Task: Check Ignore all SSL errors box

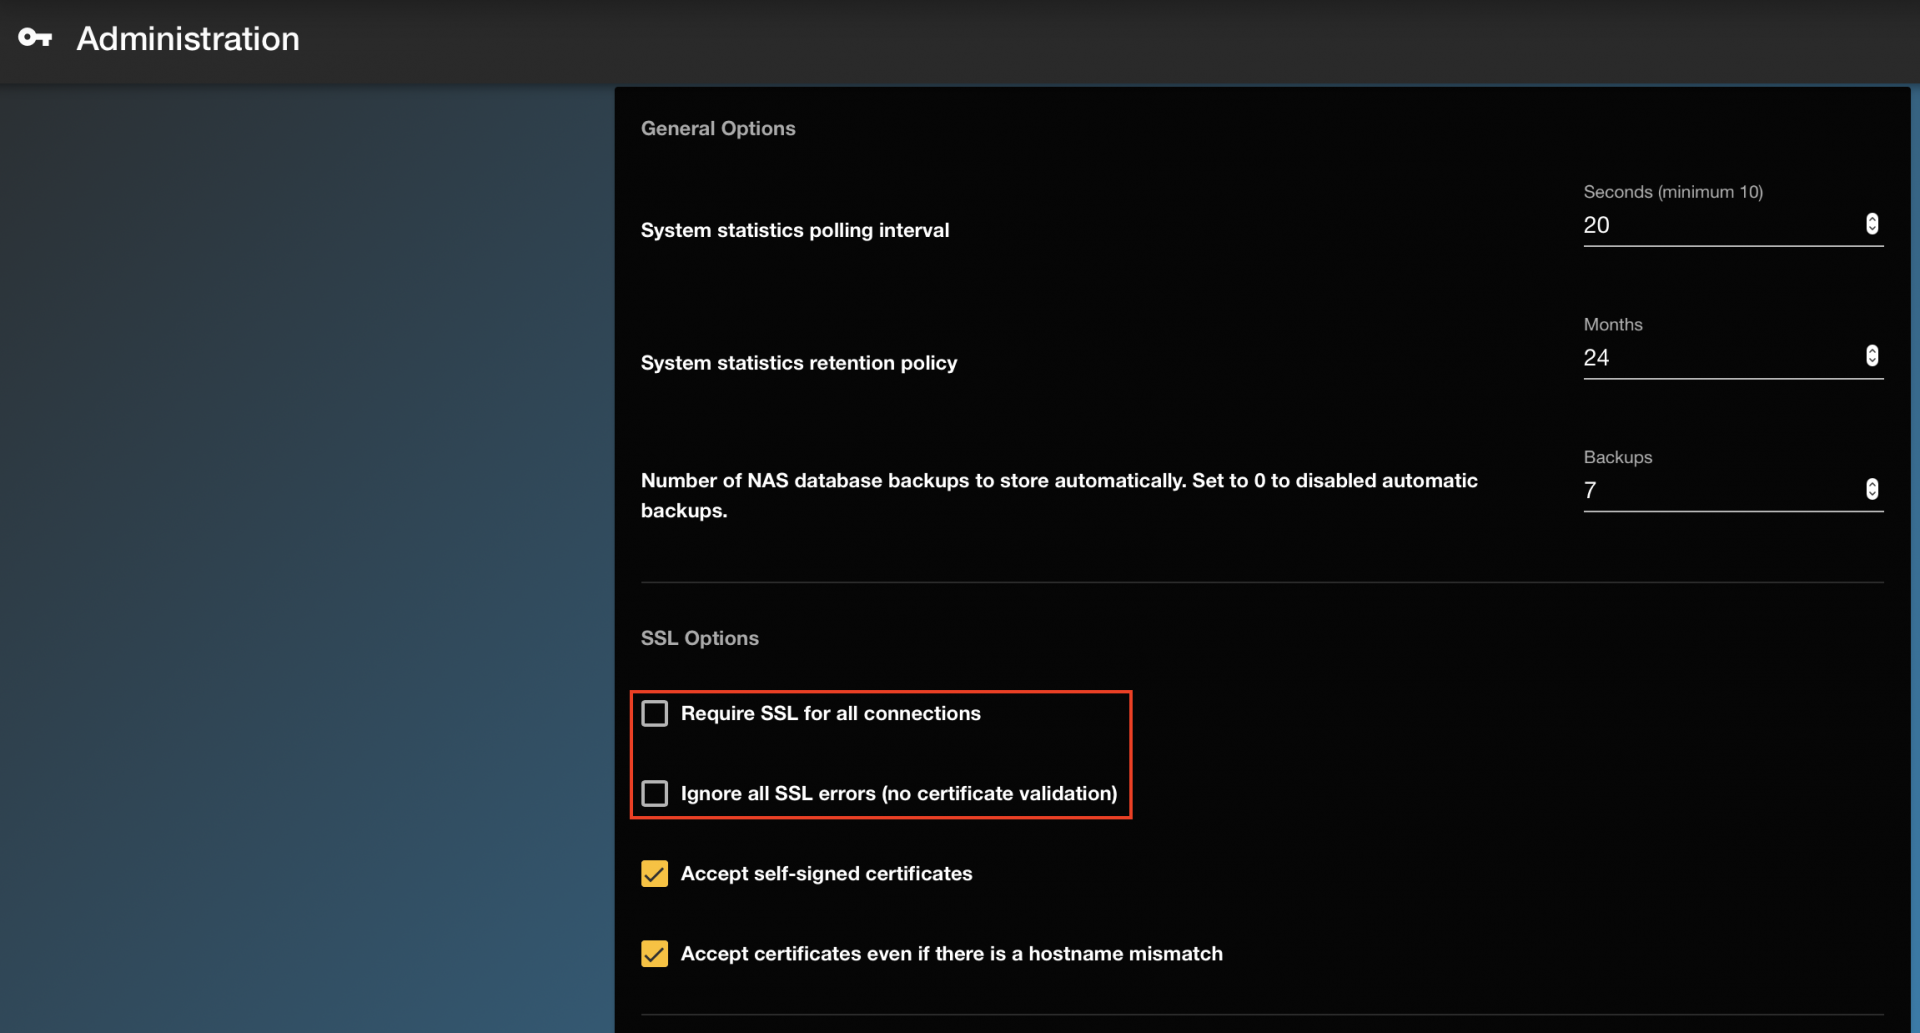Action: pos(655,793)
